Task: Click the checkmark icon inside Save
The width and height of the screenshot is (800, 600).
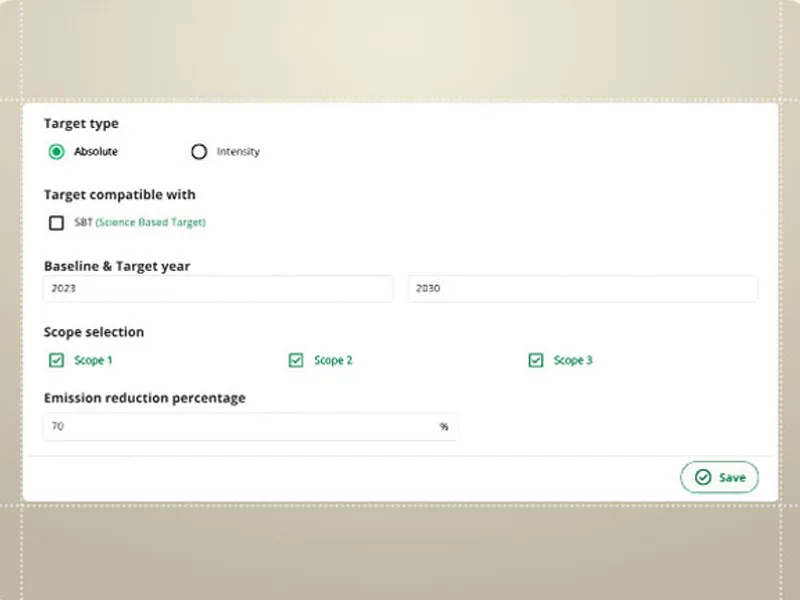Action: tap(703, 477)
